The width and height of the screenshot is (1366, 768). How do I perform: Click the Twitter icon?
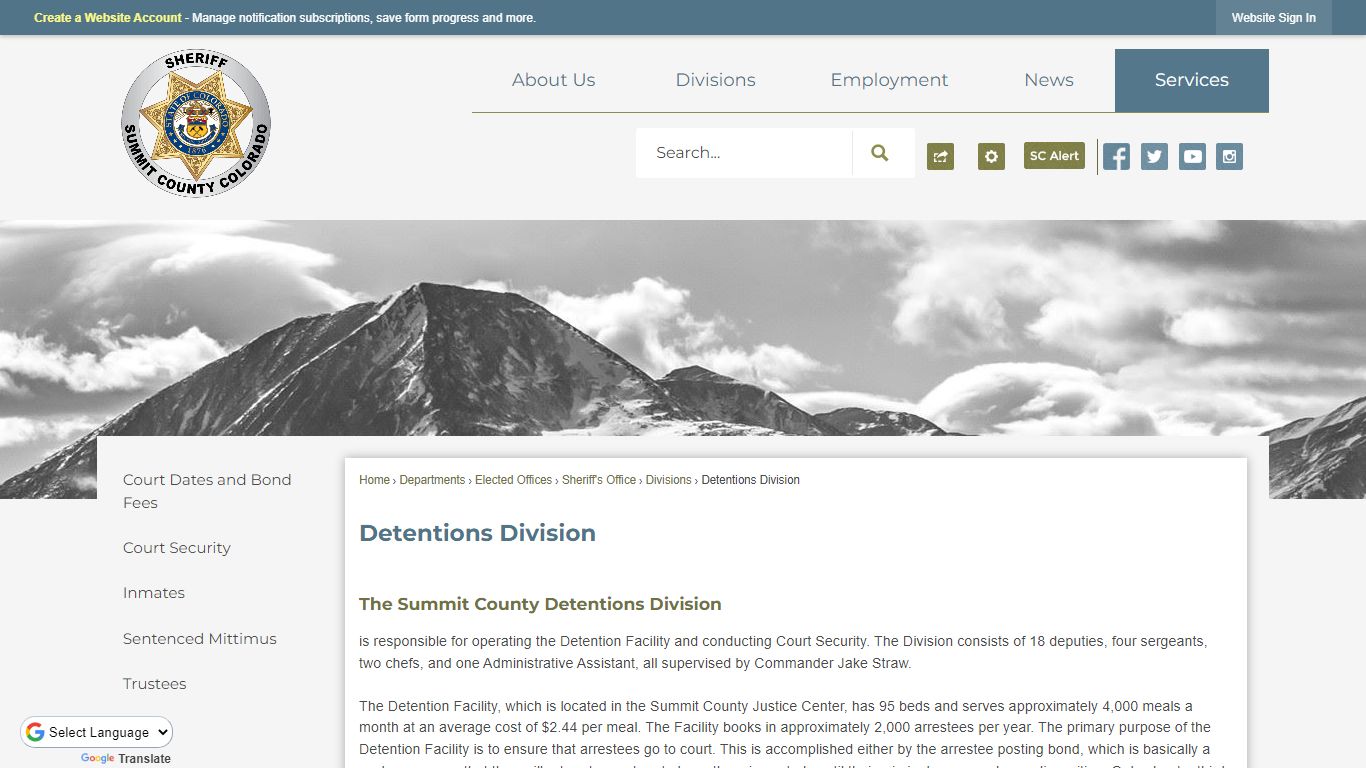pyautogui.click(x=1153, y=156)
